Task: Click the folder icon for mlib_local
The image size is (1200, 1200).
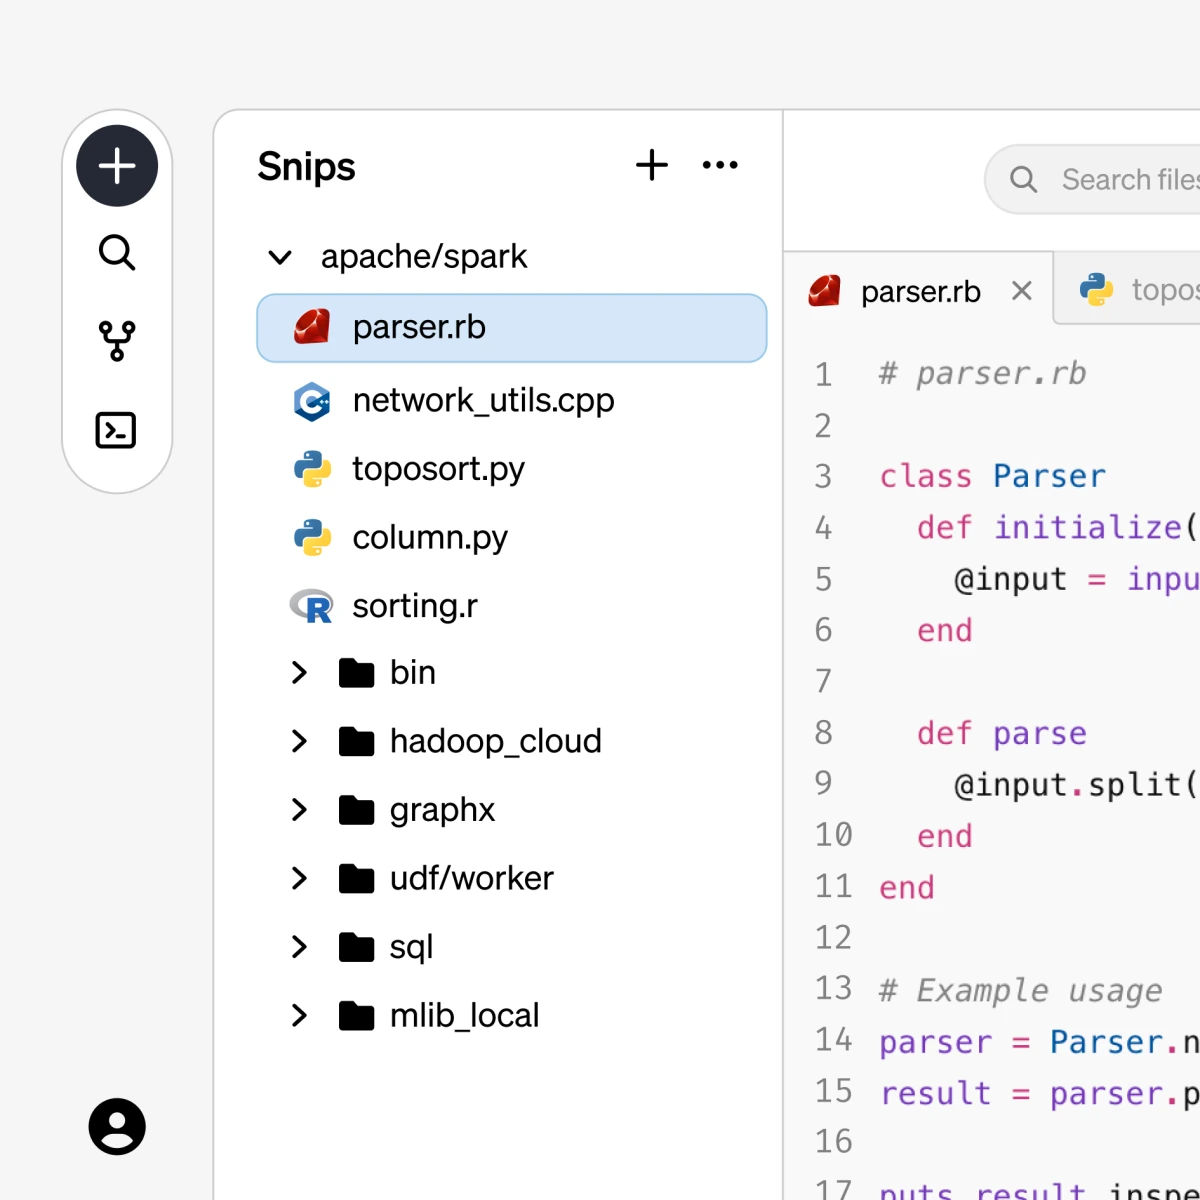Action: 356,1016
